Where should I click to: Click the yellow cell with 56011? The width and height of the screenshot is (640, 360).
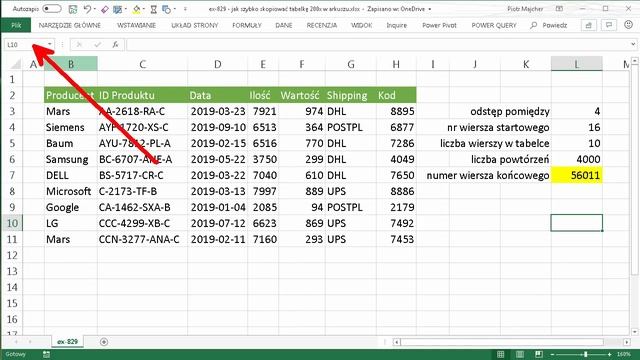point(576,176)
